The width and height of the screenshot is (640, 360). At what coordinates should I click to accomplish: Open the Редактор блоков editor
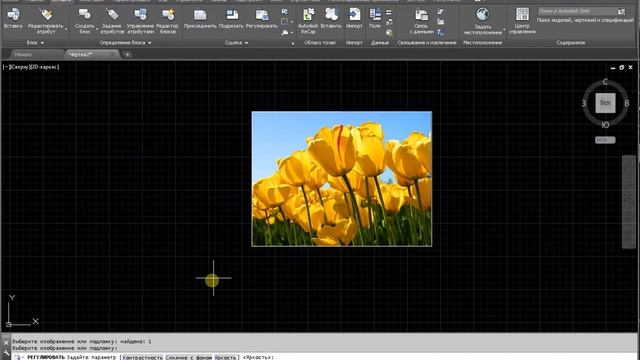pyautogui.click(x=167, y=21)
